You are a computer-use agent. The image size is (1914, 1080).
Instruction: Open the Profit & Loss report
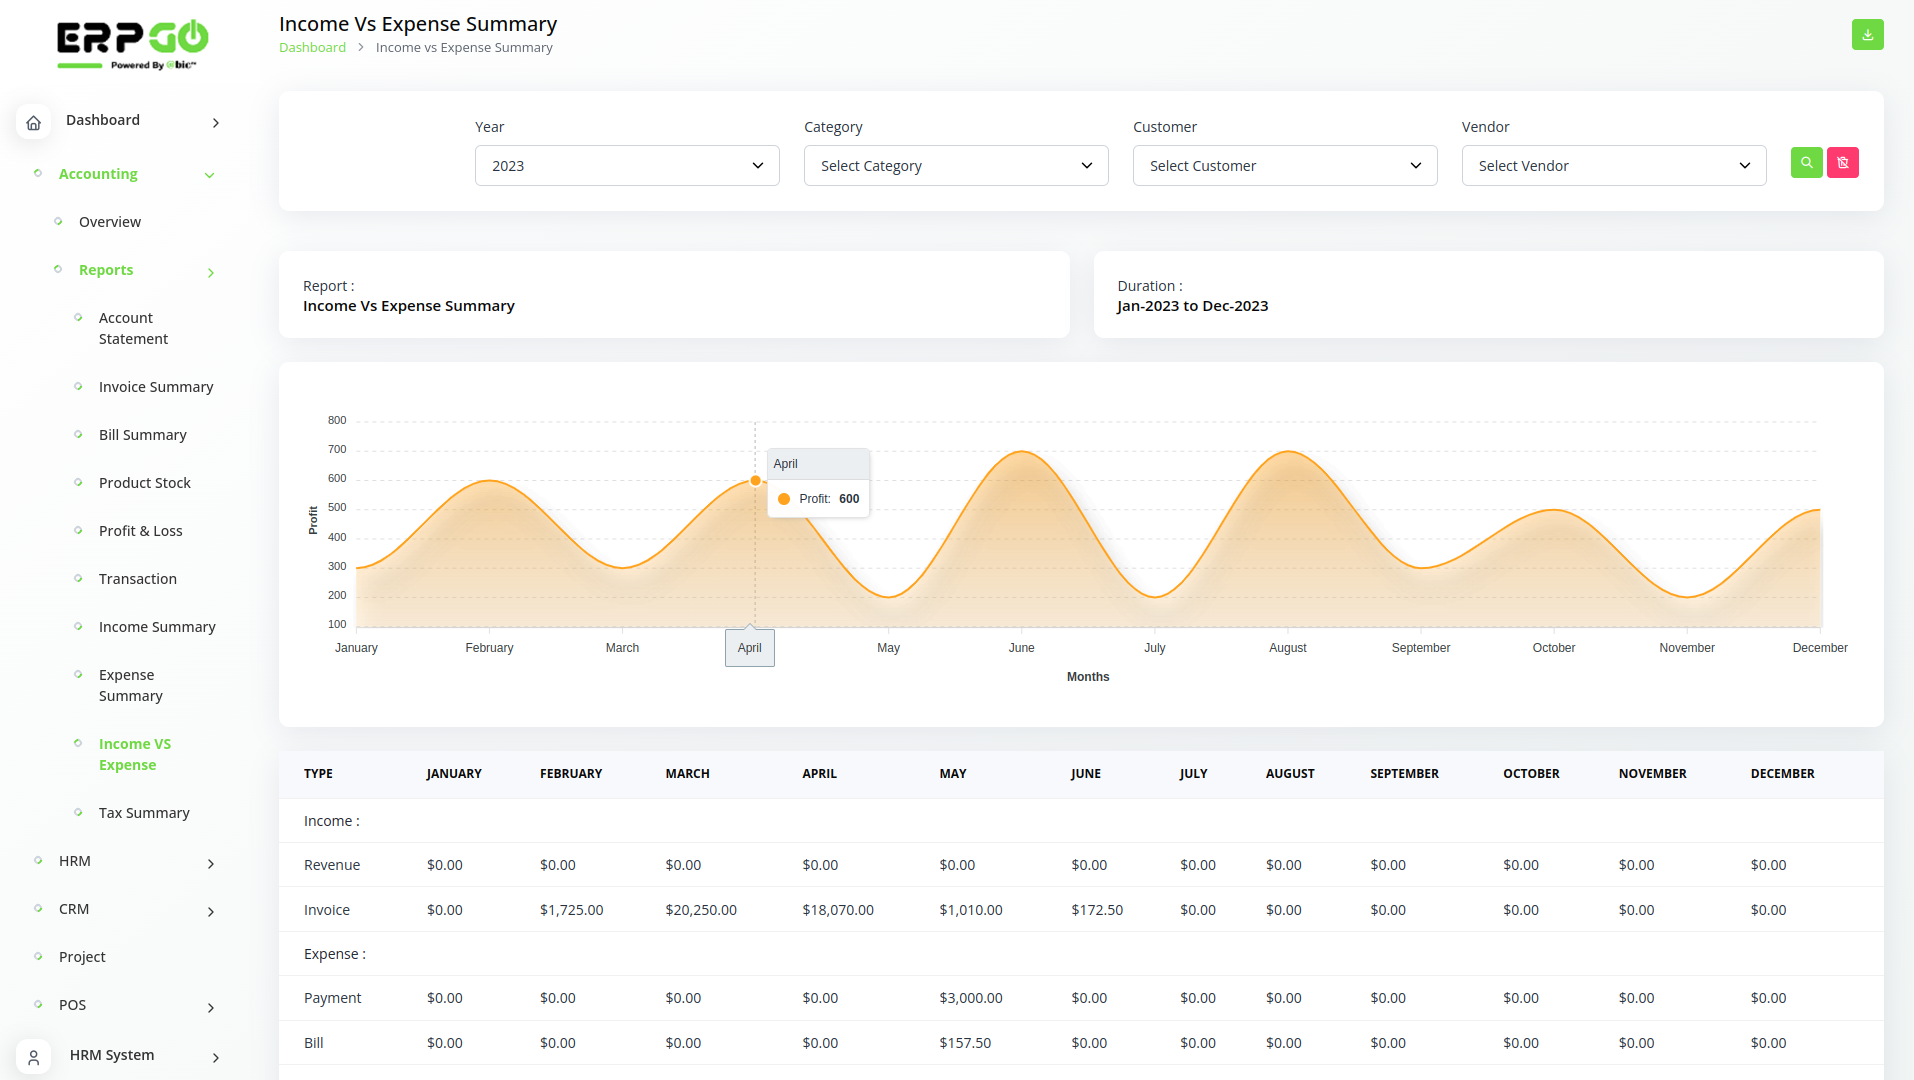pyautogui.click(x=140, y=531)
